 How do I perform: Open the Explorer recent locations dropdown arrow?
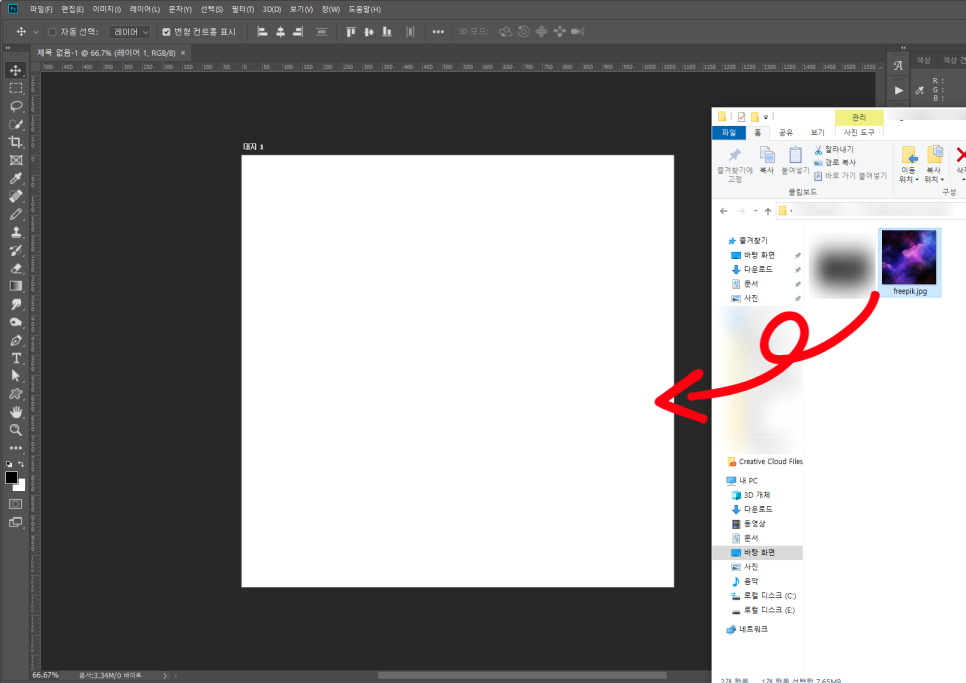coord(755,211)
